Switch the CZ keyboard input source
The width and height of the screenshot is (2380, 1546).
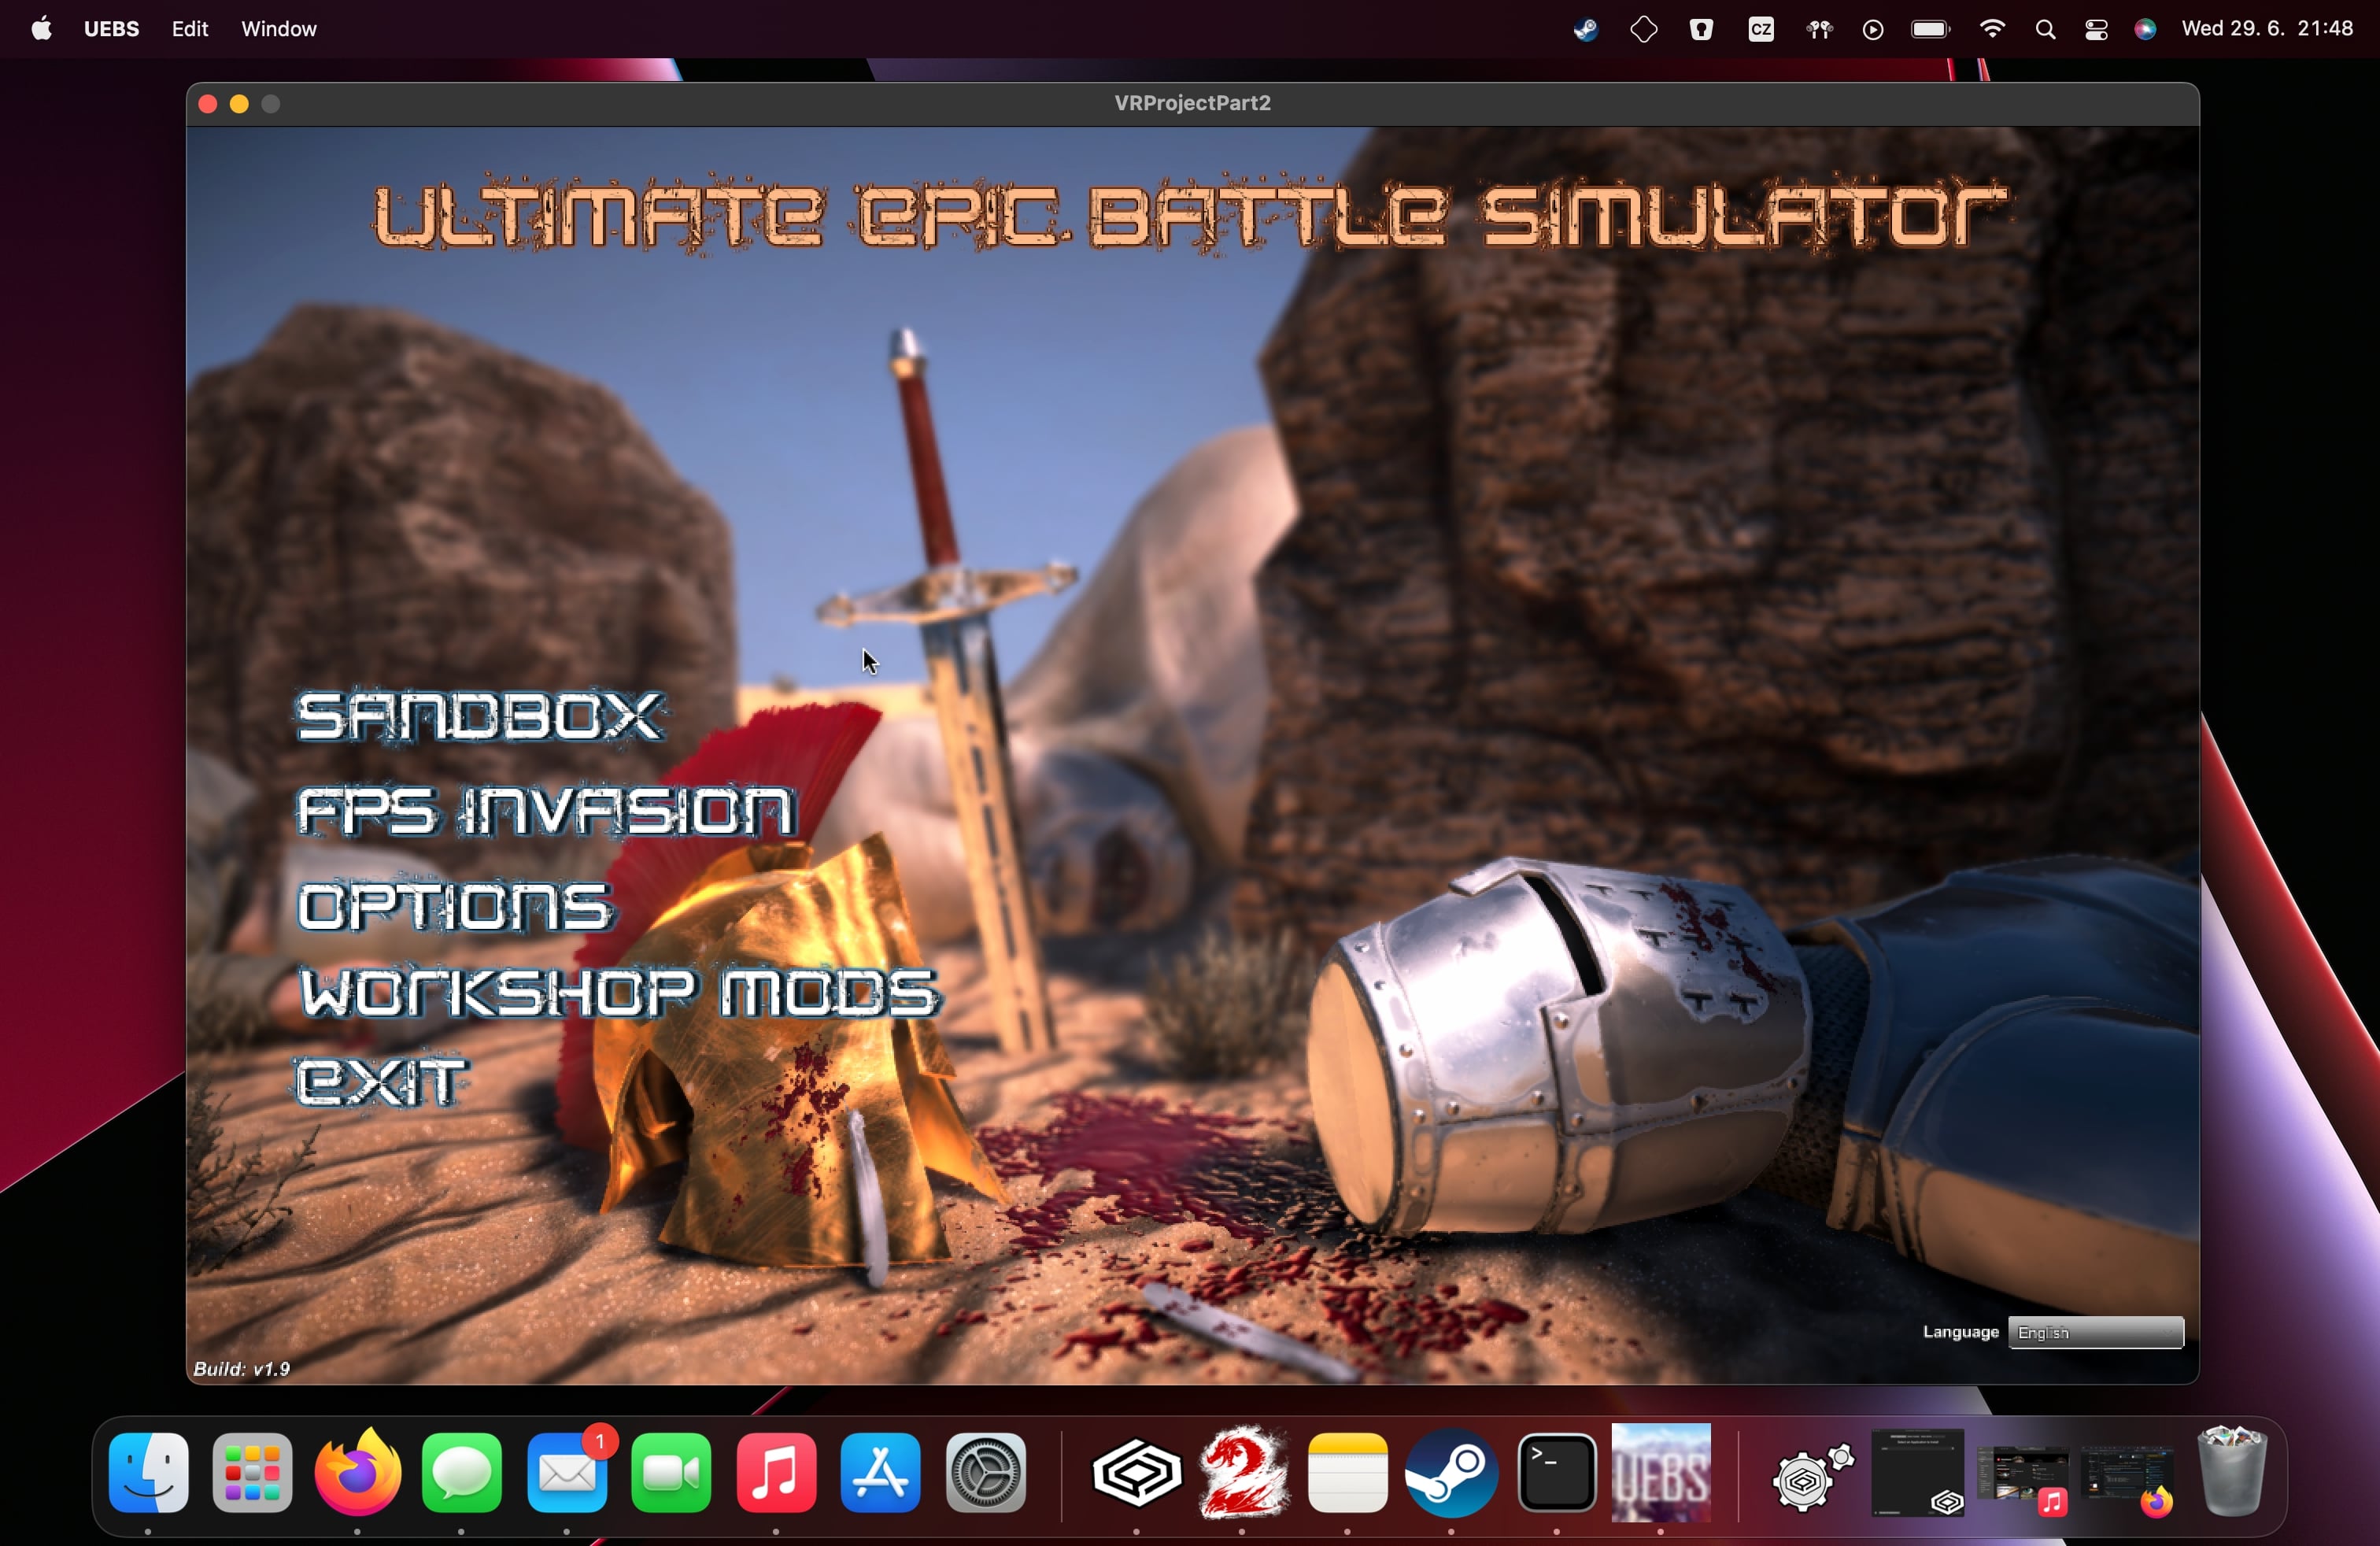pos(1761,30)
